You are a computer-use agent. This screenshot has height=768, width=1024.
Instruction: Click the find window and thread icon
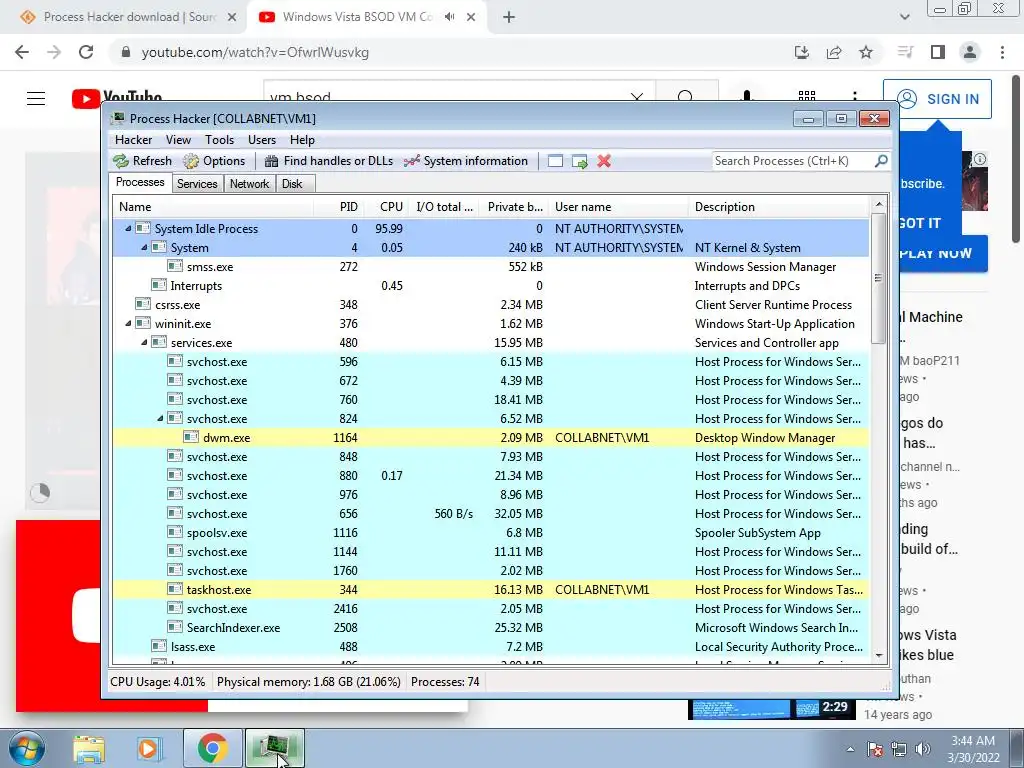579,161
